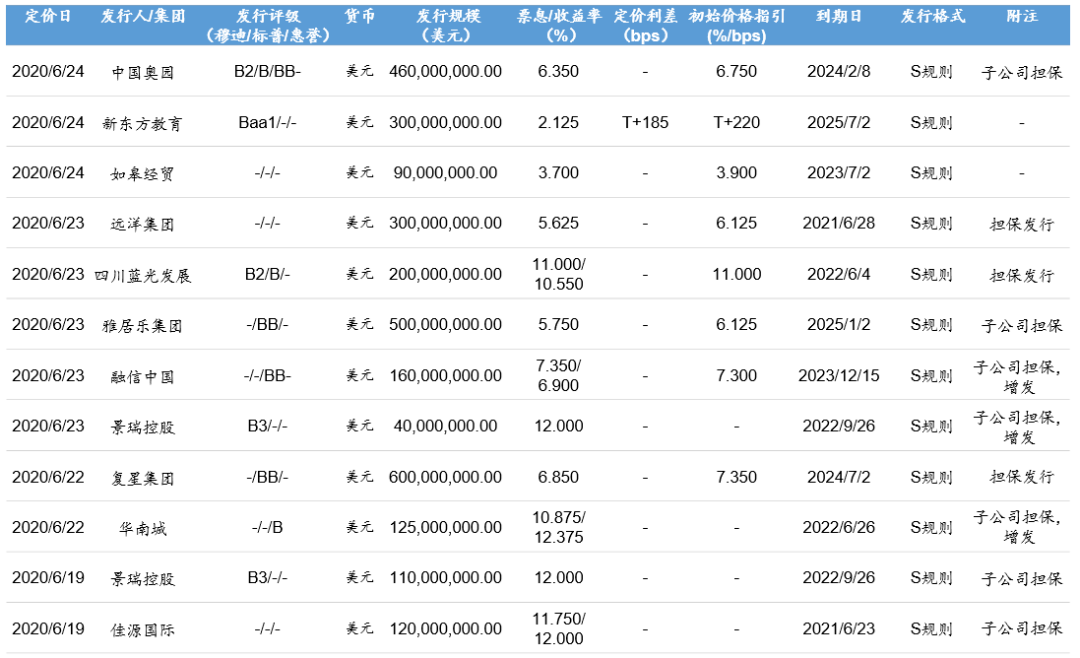Select maturity date 2025/1/2

pos(839,325)
